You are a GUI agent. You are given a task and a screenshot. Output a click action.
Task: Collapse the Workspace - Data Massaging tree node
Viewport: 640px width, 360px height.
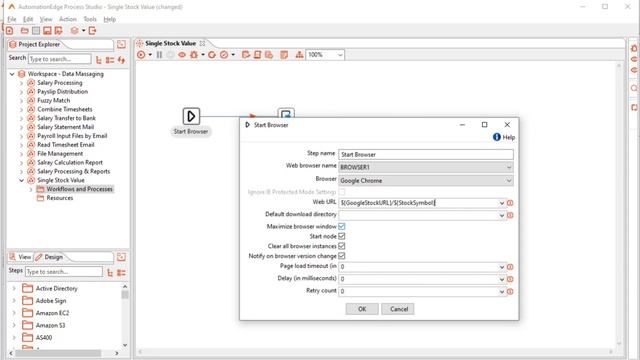(12, 74)
